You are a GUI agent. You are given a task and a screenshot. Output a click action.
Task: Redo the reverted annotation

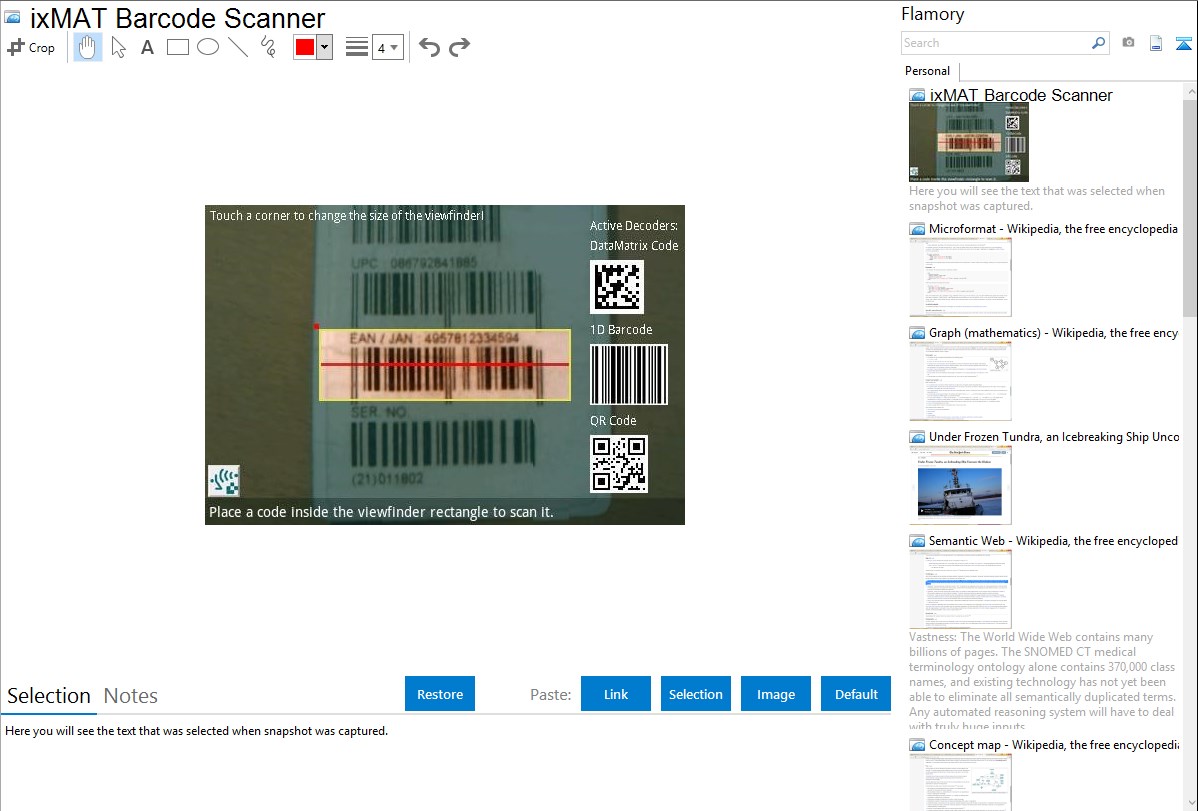pyautogui.click(x=460, y=47)
